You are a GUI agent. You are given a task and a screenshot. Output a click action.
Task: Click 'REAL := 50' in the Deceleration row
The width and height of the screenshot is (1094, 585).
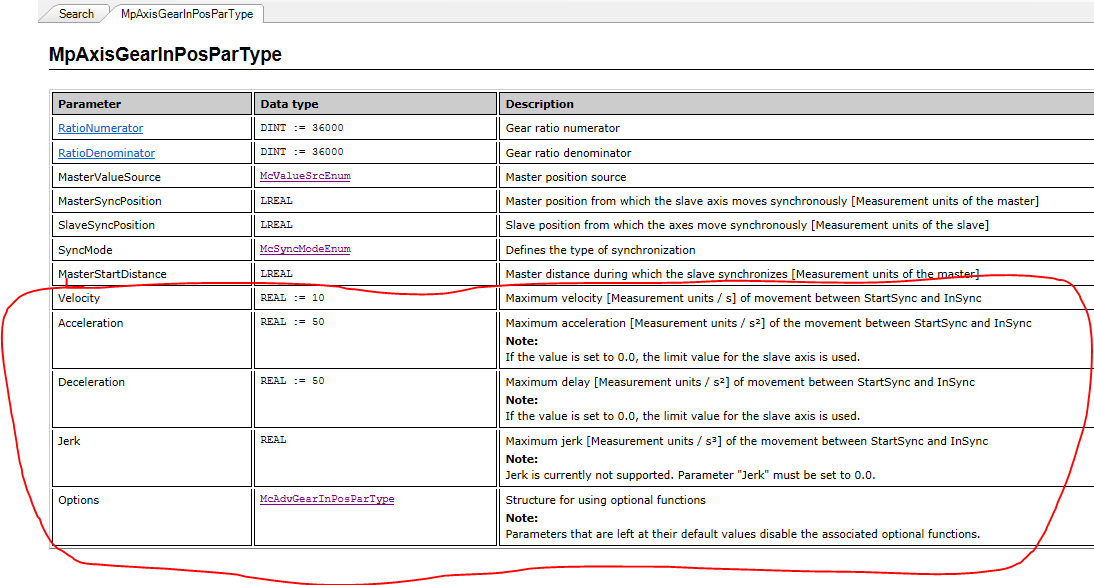pos(292,380)
